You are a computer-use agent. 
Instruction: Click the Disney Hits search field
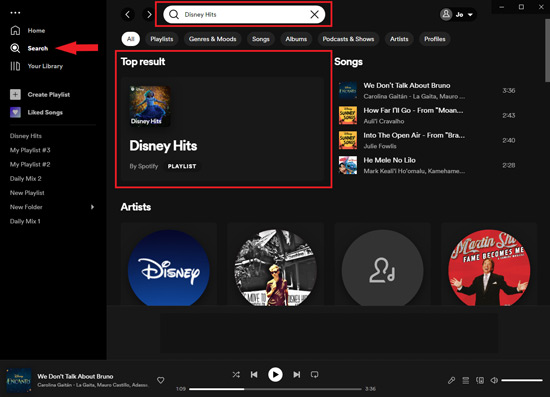(244, 14)
